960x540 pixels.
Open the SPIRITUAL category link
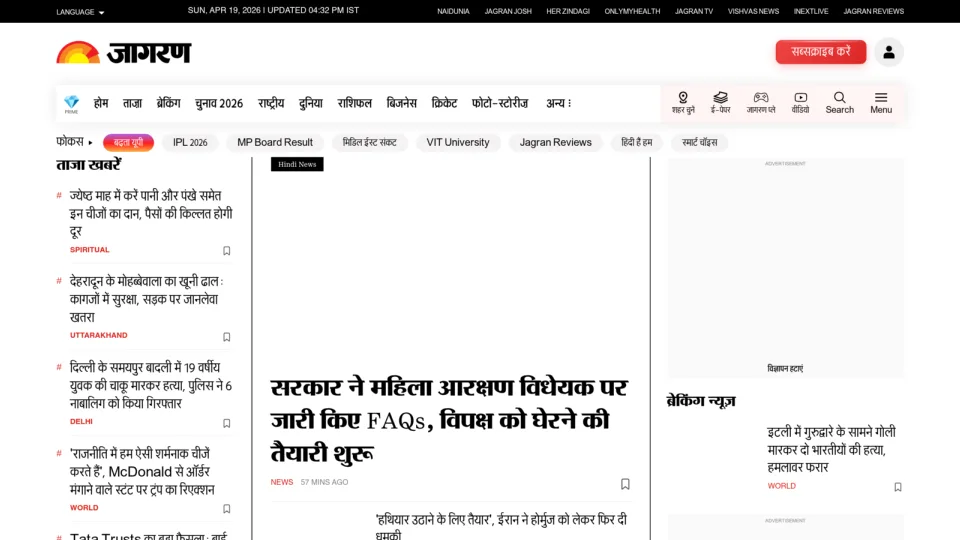tap(89, 250)
